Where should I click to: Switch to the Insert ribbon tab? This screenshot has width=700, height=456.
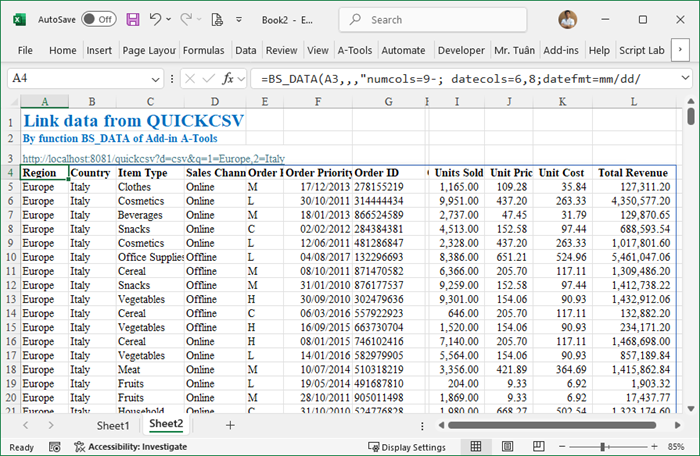point(99,50)
